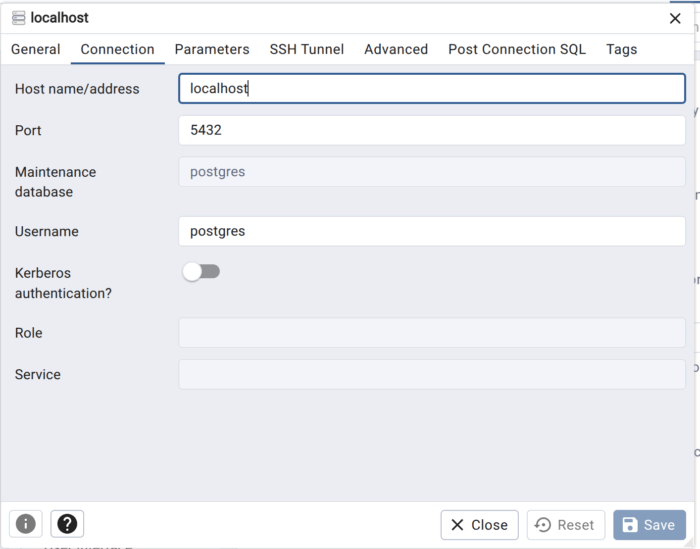The image size is (700, 549).
Task: Click the Username input field
Action: 431,231
